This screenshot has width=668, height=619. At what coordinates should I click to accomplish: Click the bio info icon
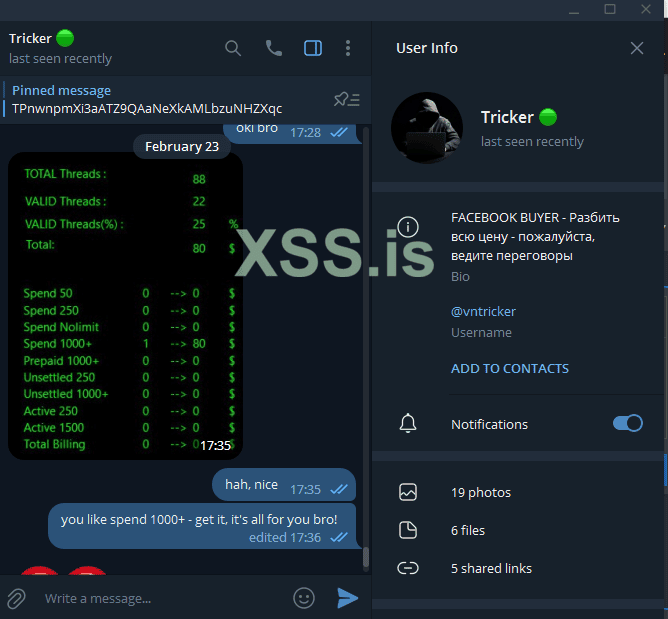pyautogui.click(x=408, y=227)
